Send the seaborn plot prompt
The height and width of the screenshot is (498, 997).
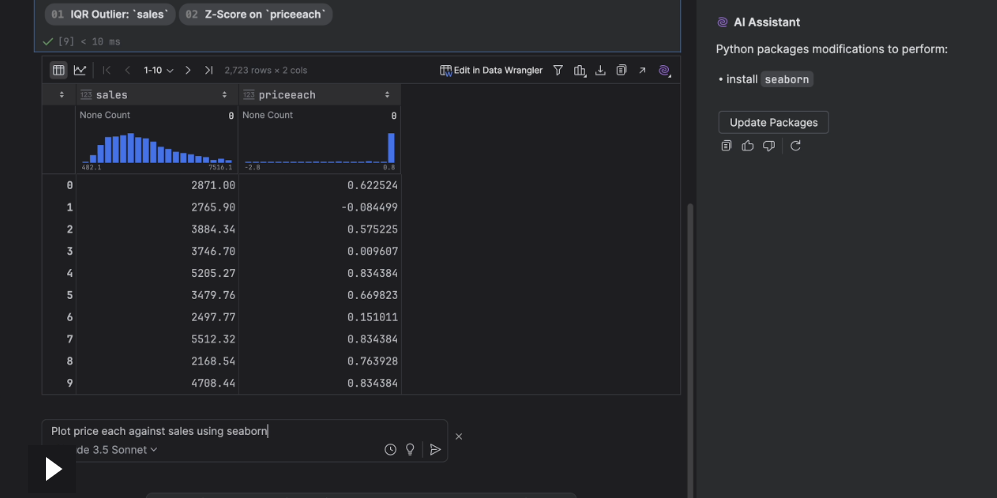point(435,450)
